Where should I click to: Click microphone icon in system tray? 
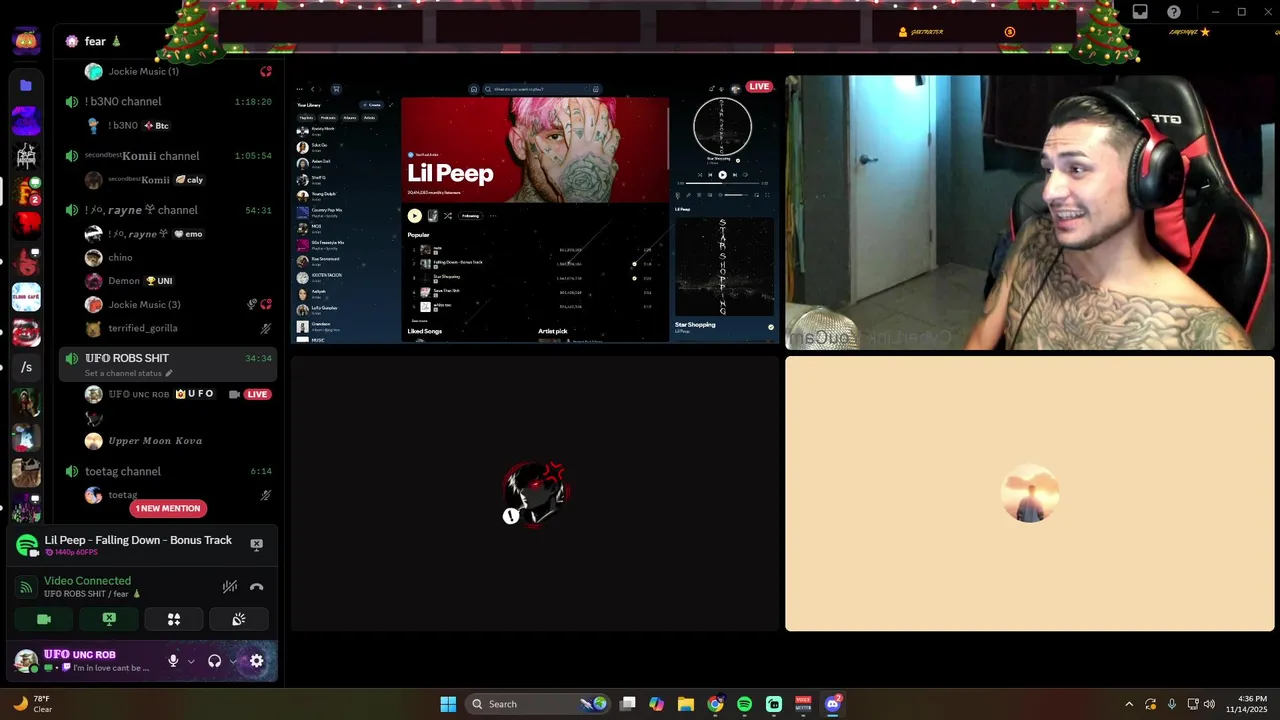[1171, 704]
